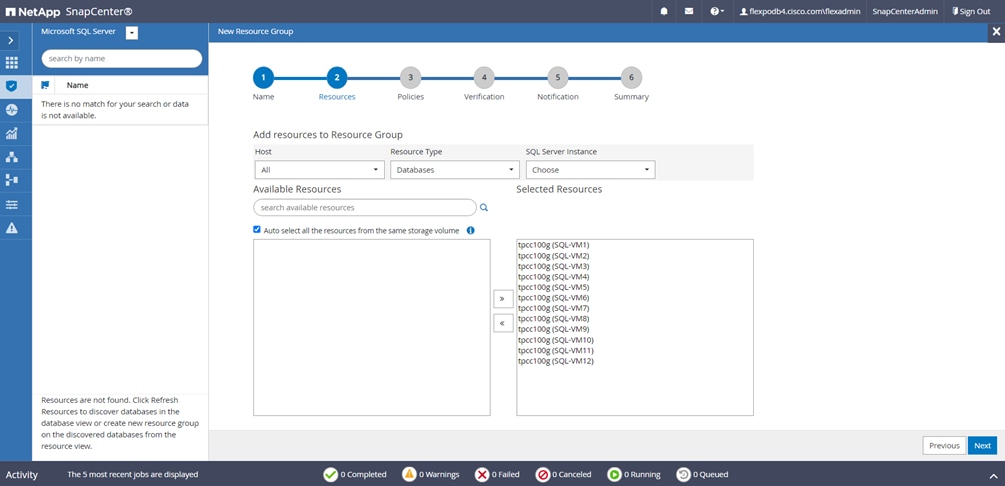Go to wizard step 2 Resources
The height and width of the screenshot is (486, 1005).
click(336, 78)
